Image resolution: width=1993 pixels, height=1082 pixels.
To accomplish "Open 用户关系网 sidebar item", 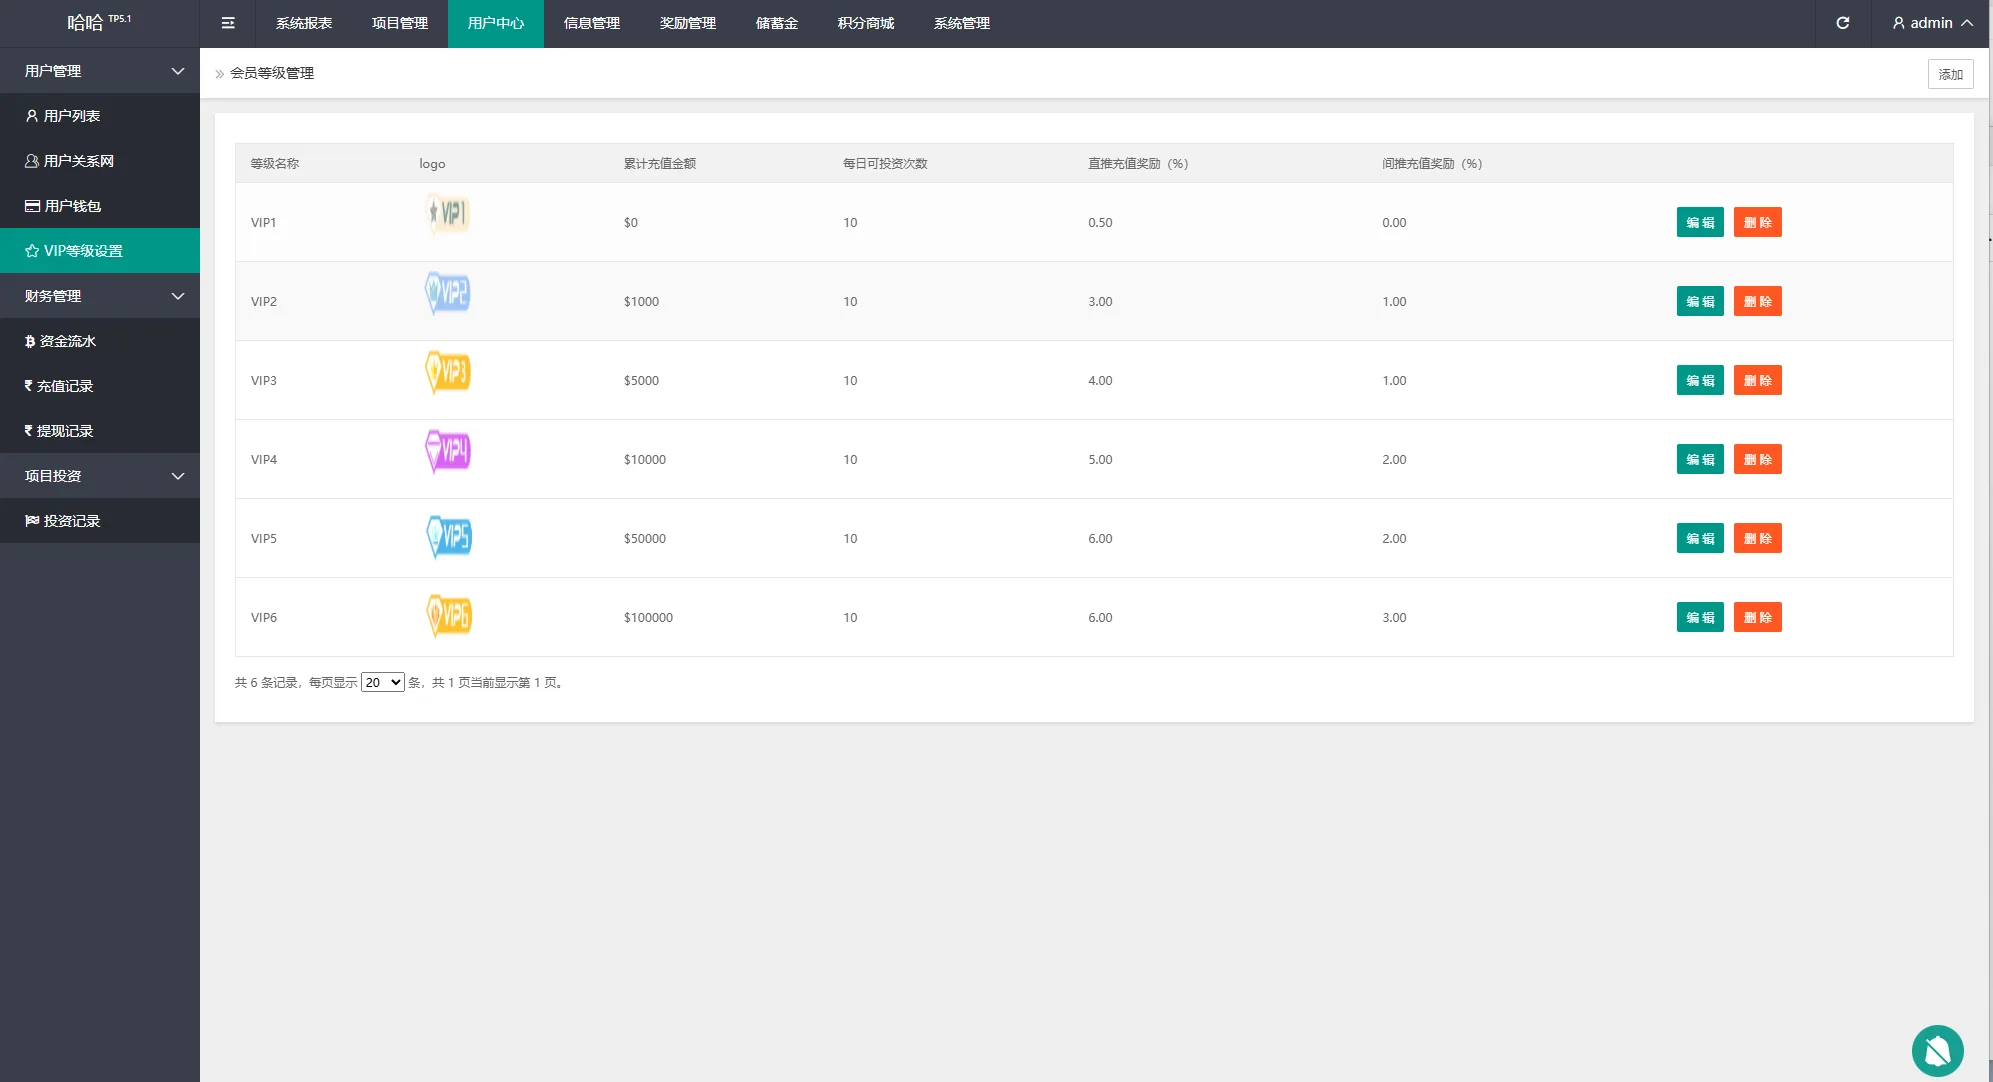I will 78,161.
